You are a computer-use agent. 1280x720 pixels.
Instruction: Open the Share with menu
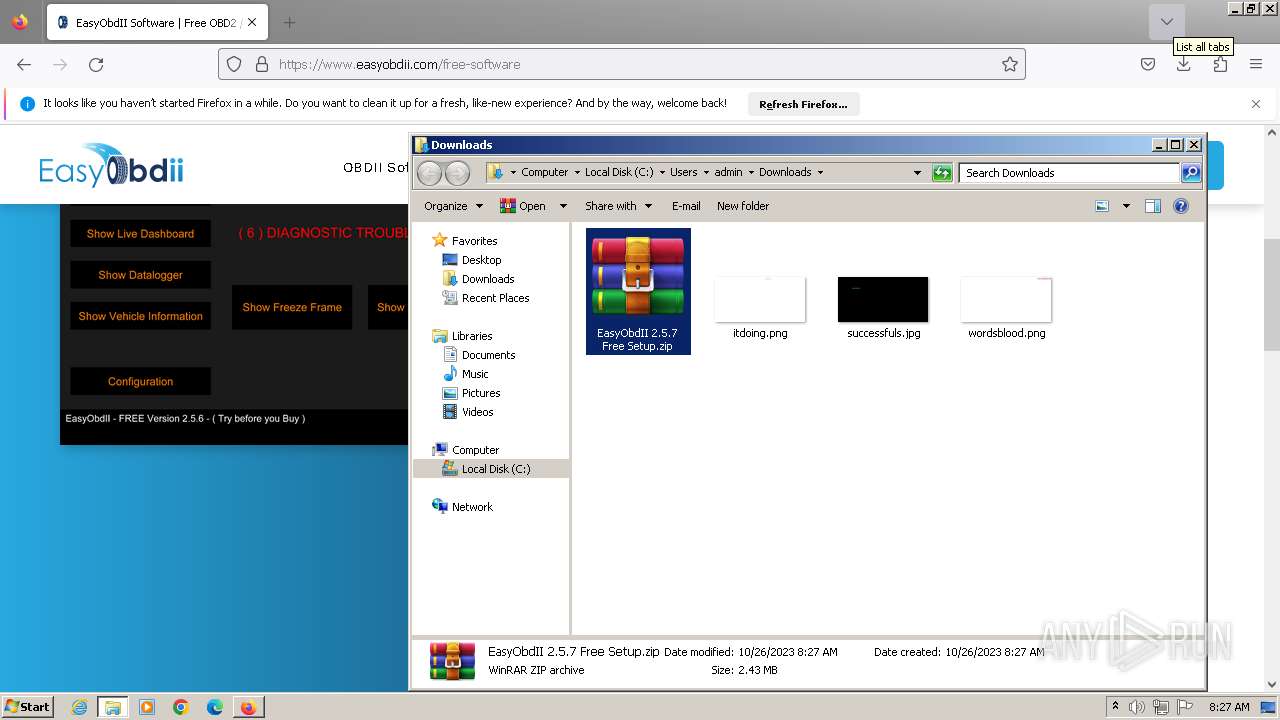[618, 206]
